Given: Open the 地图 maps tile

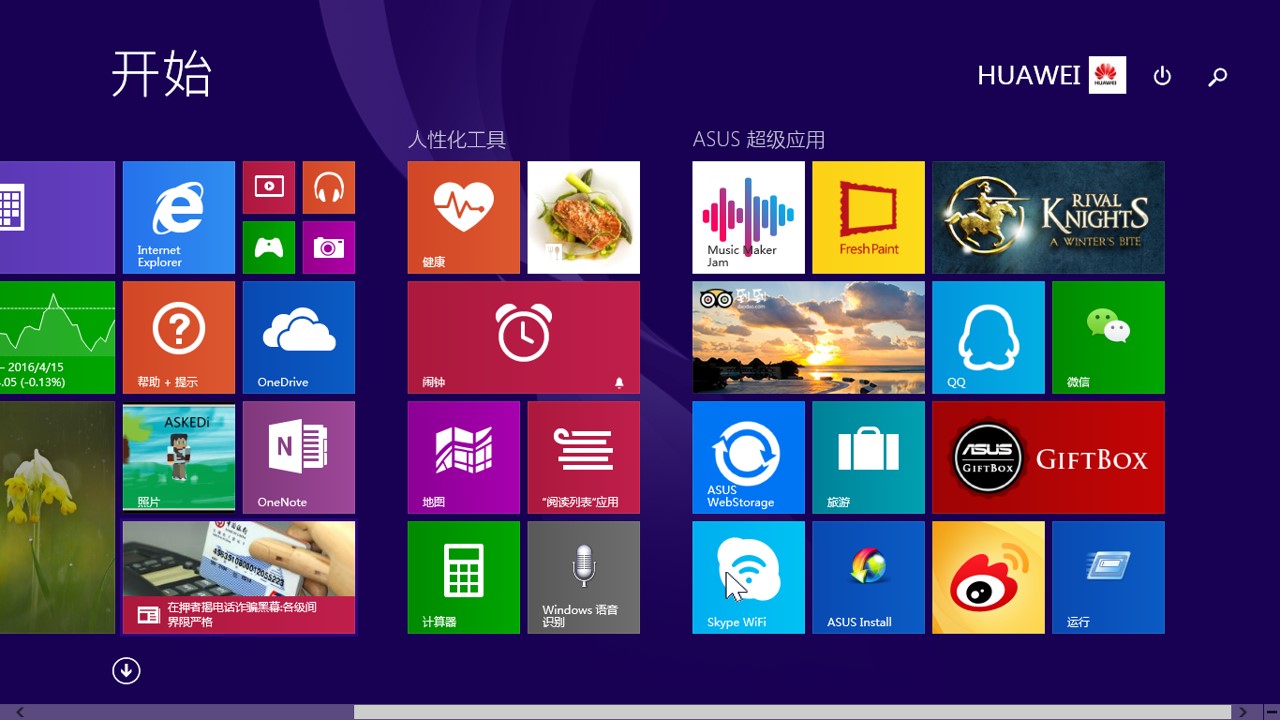Looking at the screenshot, I should coord(464,457).
